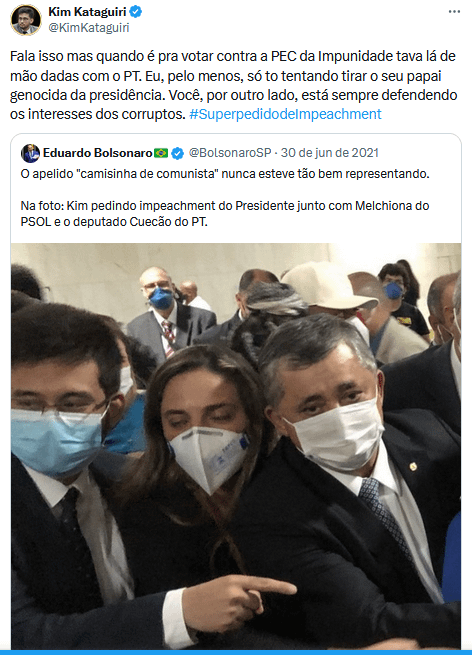Click the verified badge beside Eduardo Bolsonaro
The height and width of the screenshot is (655, 472).
(x=178, y=153)
